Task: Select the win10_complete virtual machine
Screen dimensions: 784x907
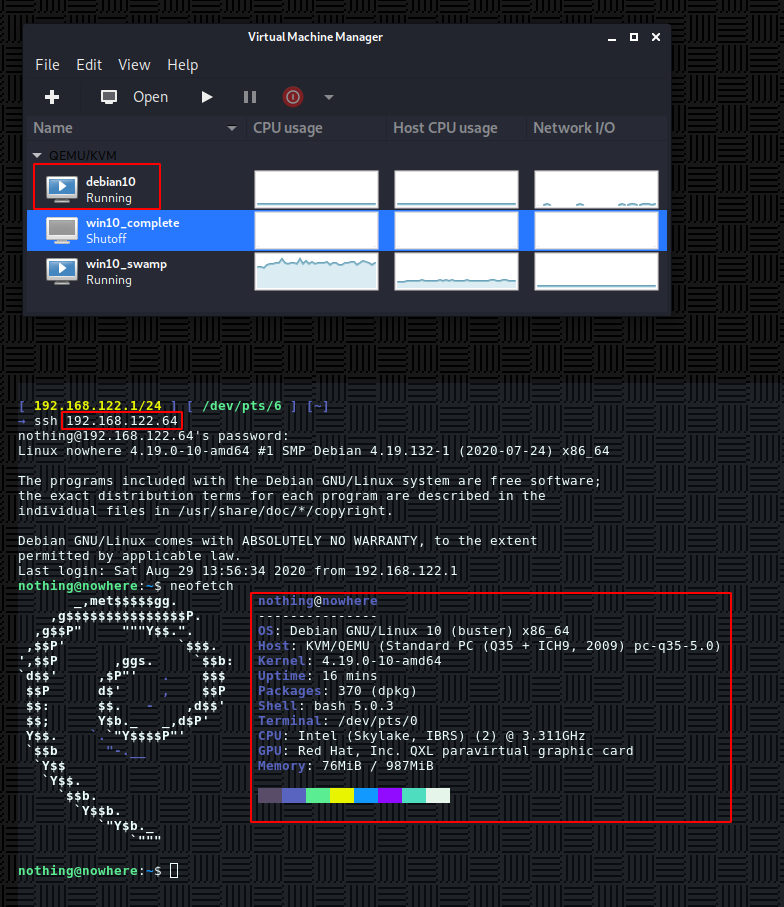Action: pos(347,230)
